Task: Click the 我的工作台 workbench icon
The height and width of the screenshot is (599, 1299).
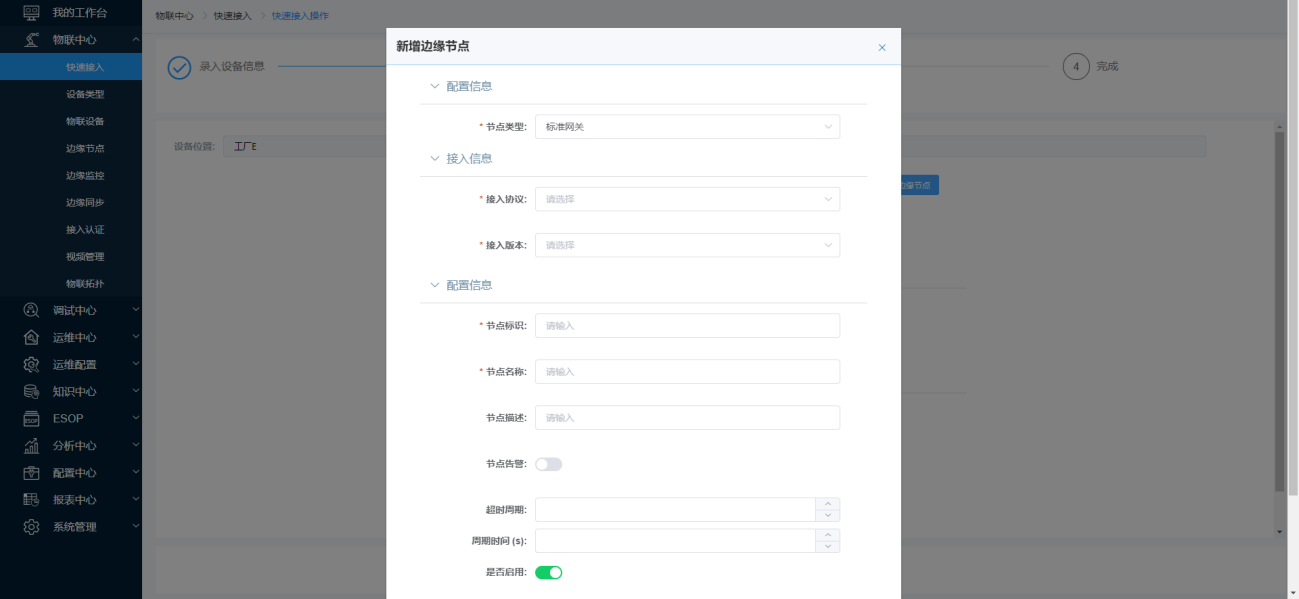Action: click(x=31, y=13)
